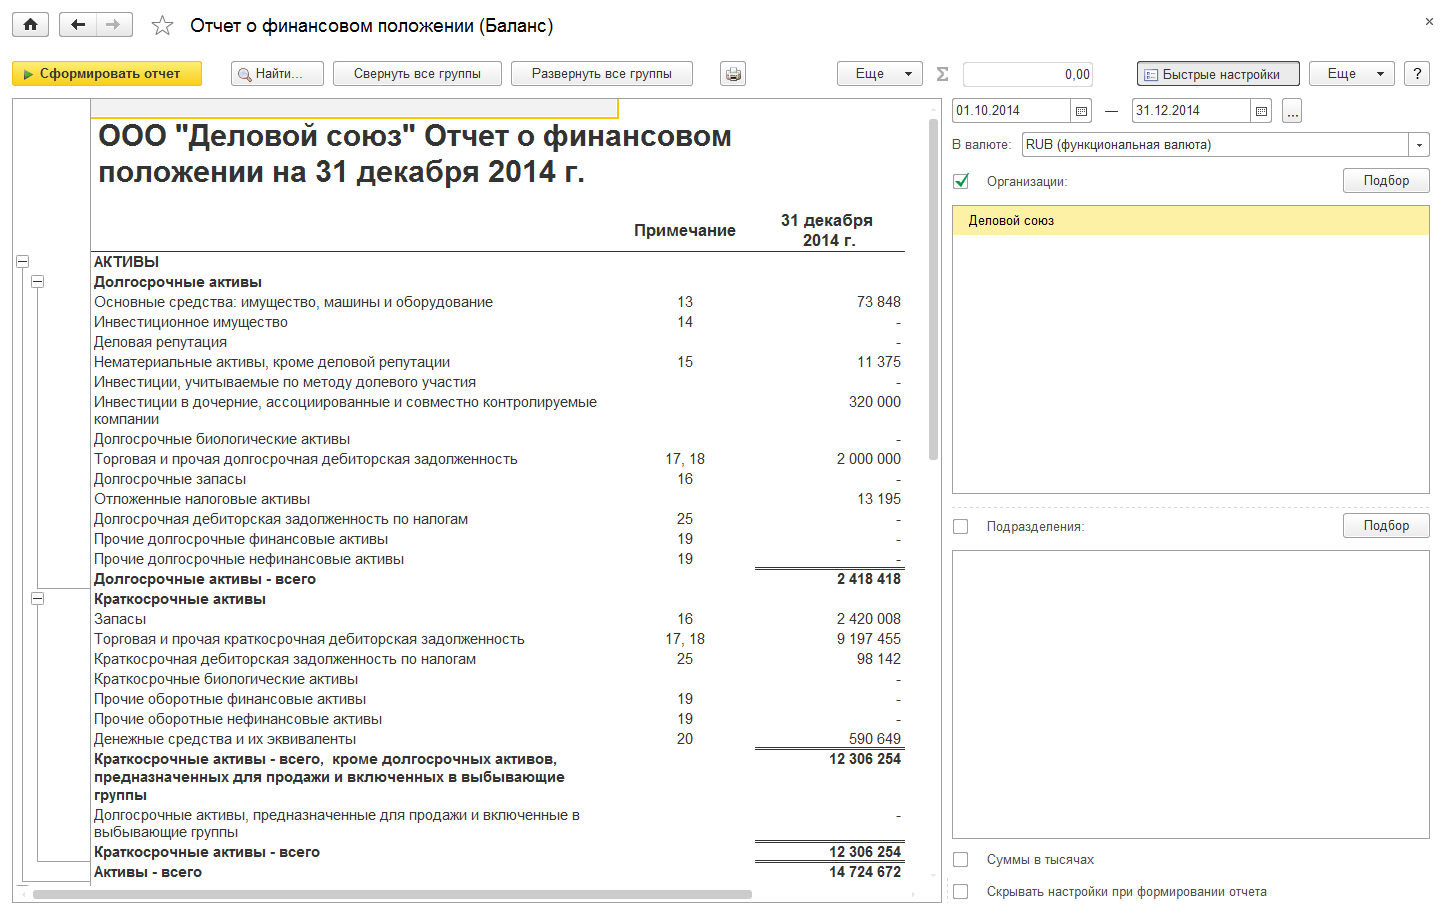
Task: Click Подбор next to Организации
Action: (1386, 181)
